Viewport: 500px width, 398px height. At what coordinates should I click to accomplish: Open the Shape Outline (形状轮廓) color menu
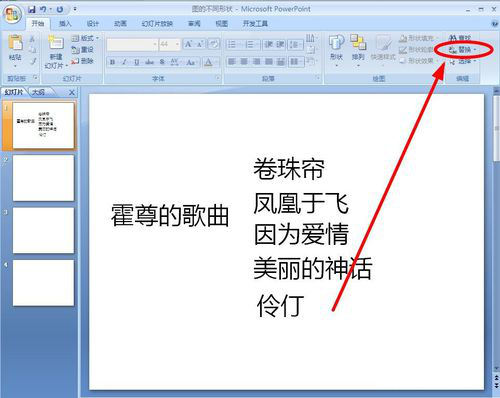click(x=417, y=50)
